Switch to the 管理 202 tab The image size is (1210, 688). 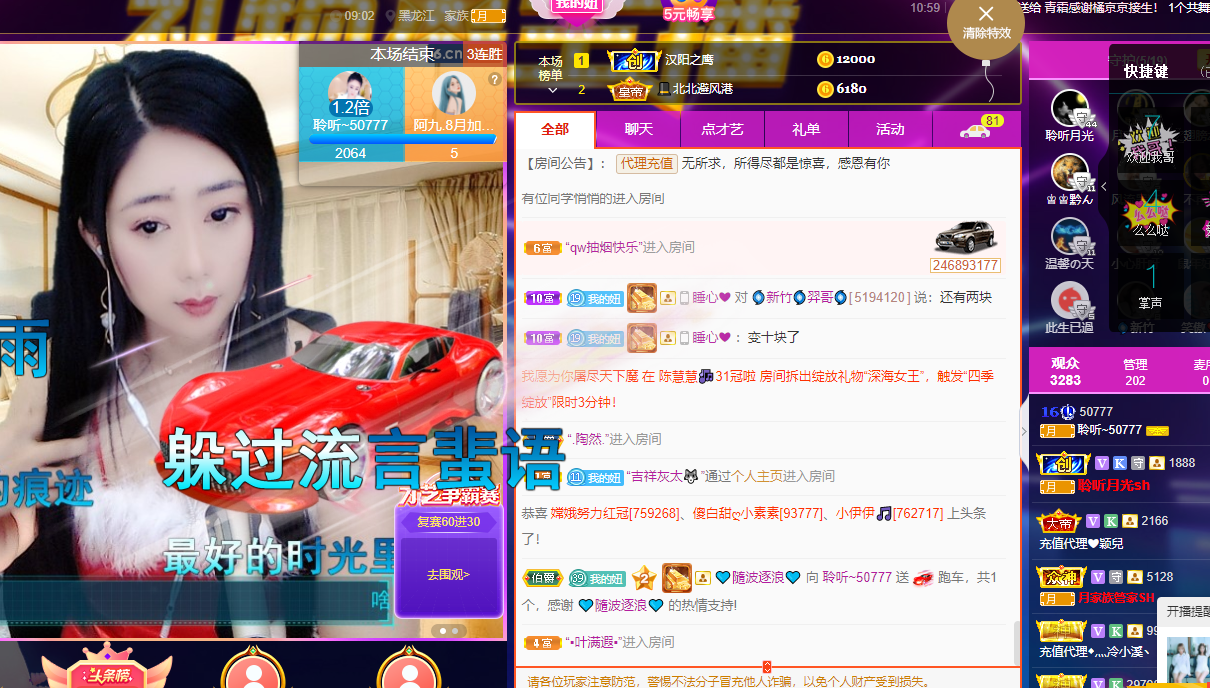(1135, 371)
